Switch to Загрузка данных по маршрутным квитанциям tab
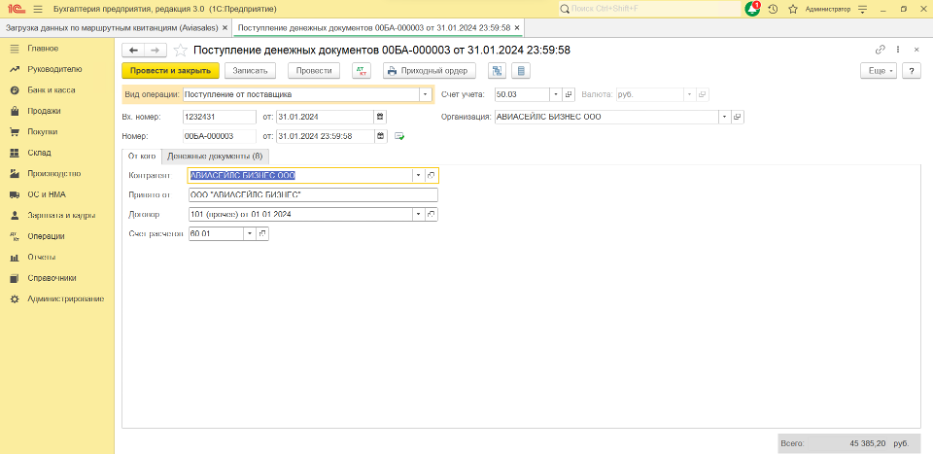This screenshot has width=934, height=454. pos(112,28)
